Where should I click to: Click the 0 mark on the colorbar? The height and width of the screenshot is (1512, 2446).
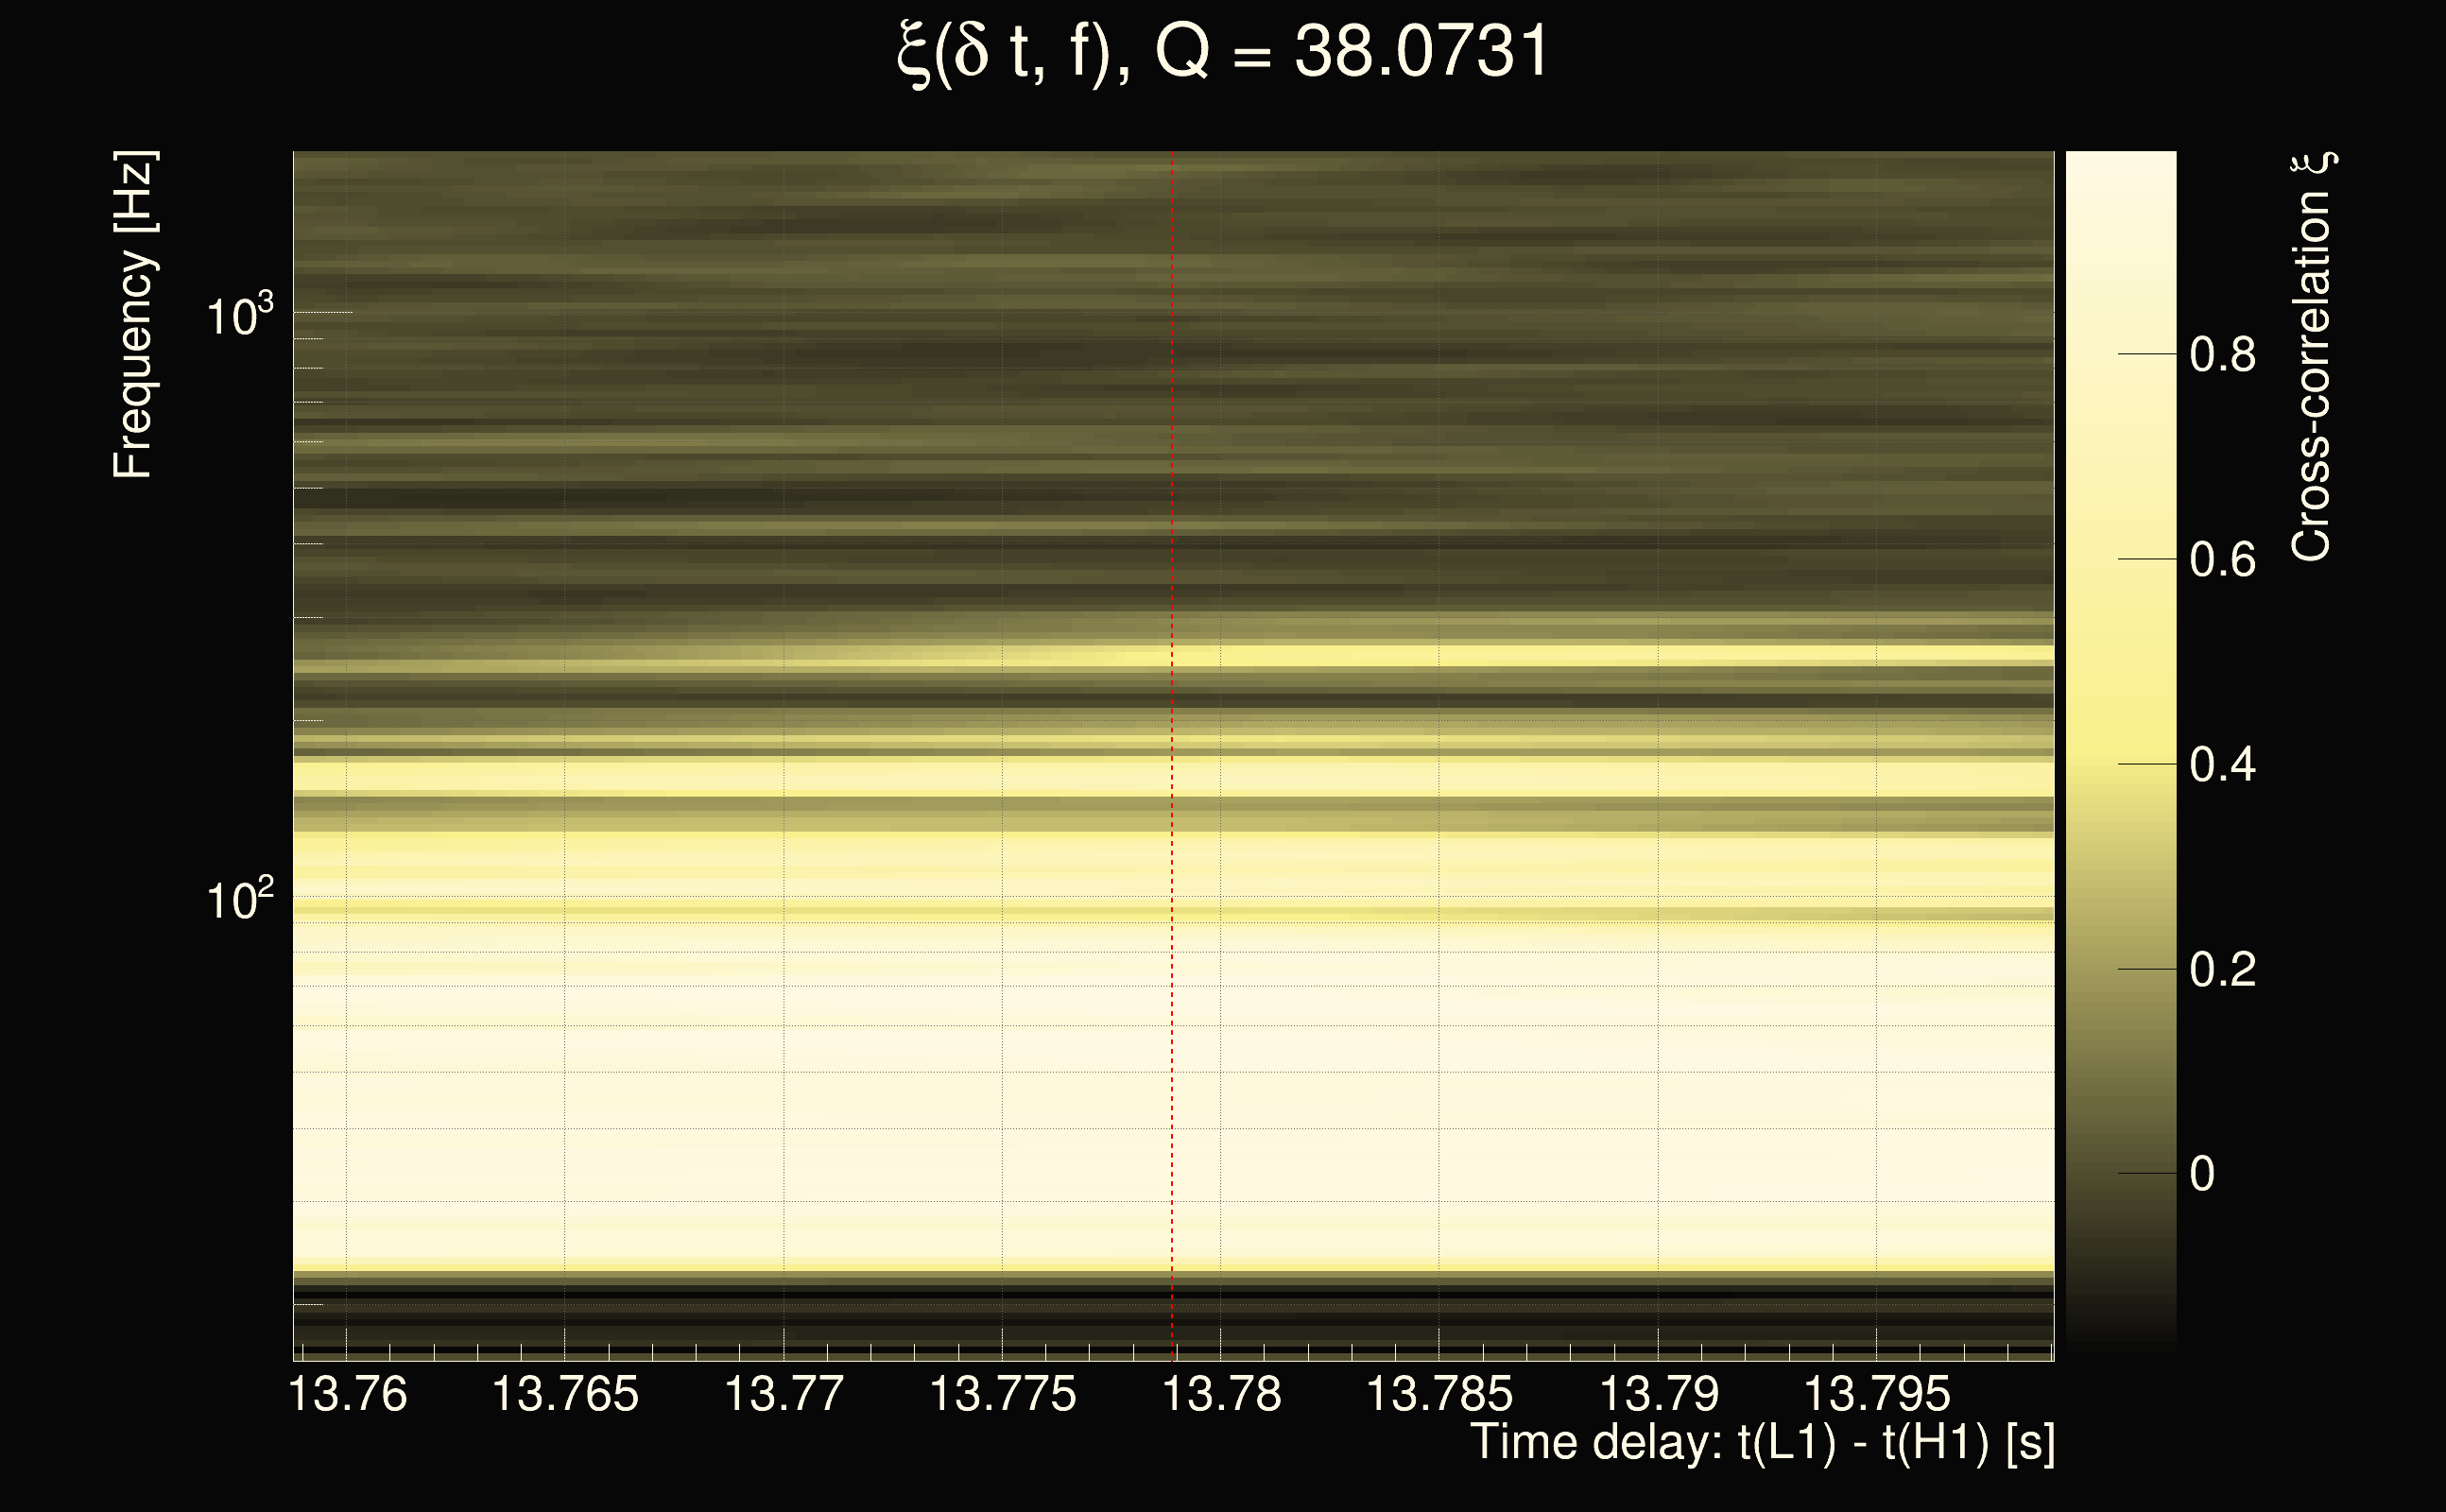pyautogui.click(x=2201, y=1174)
